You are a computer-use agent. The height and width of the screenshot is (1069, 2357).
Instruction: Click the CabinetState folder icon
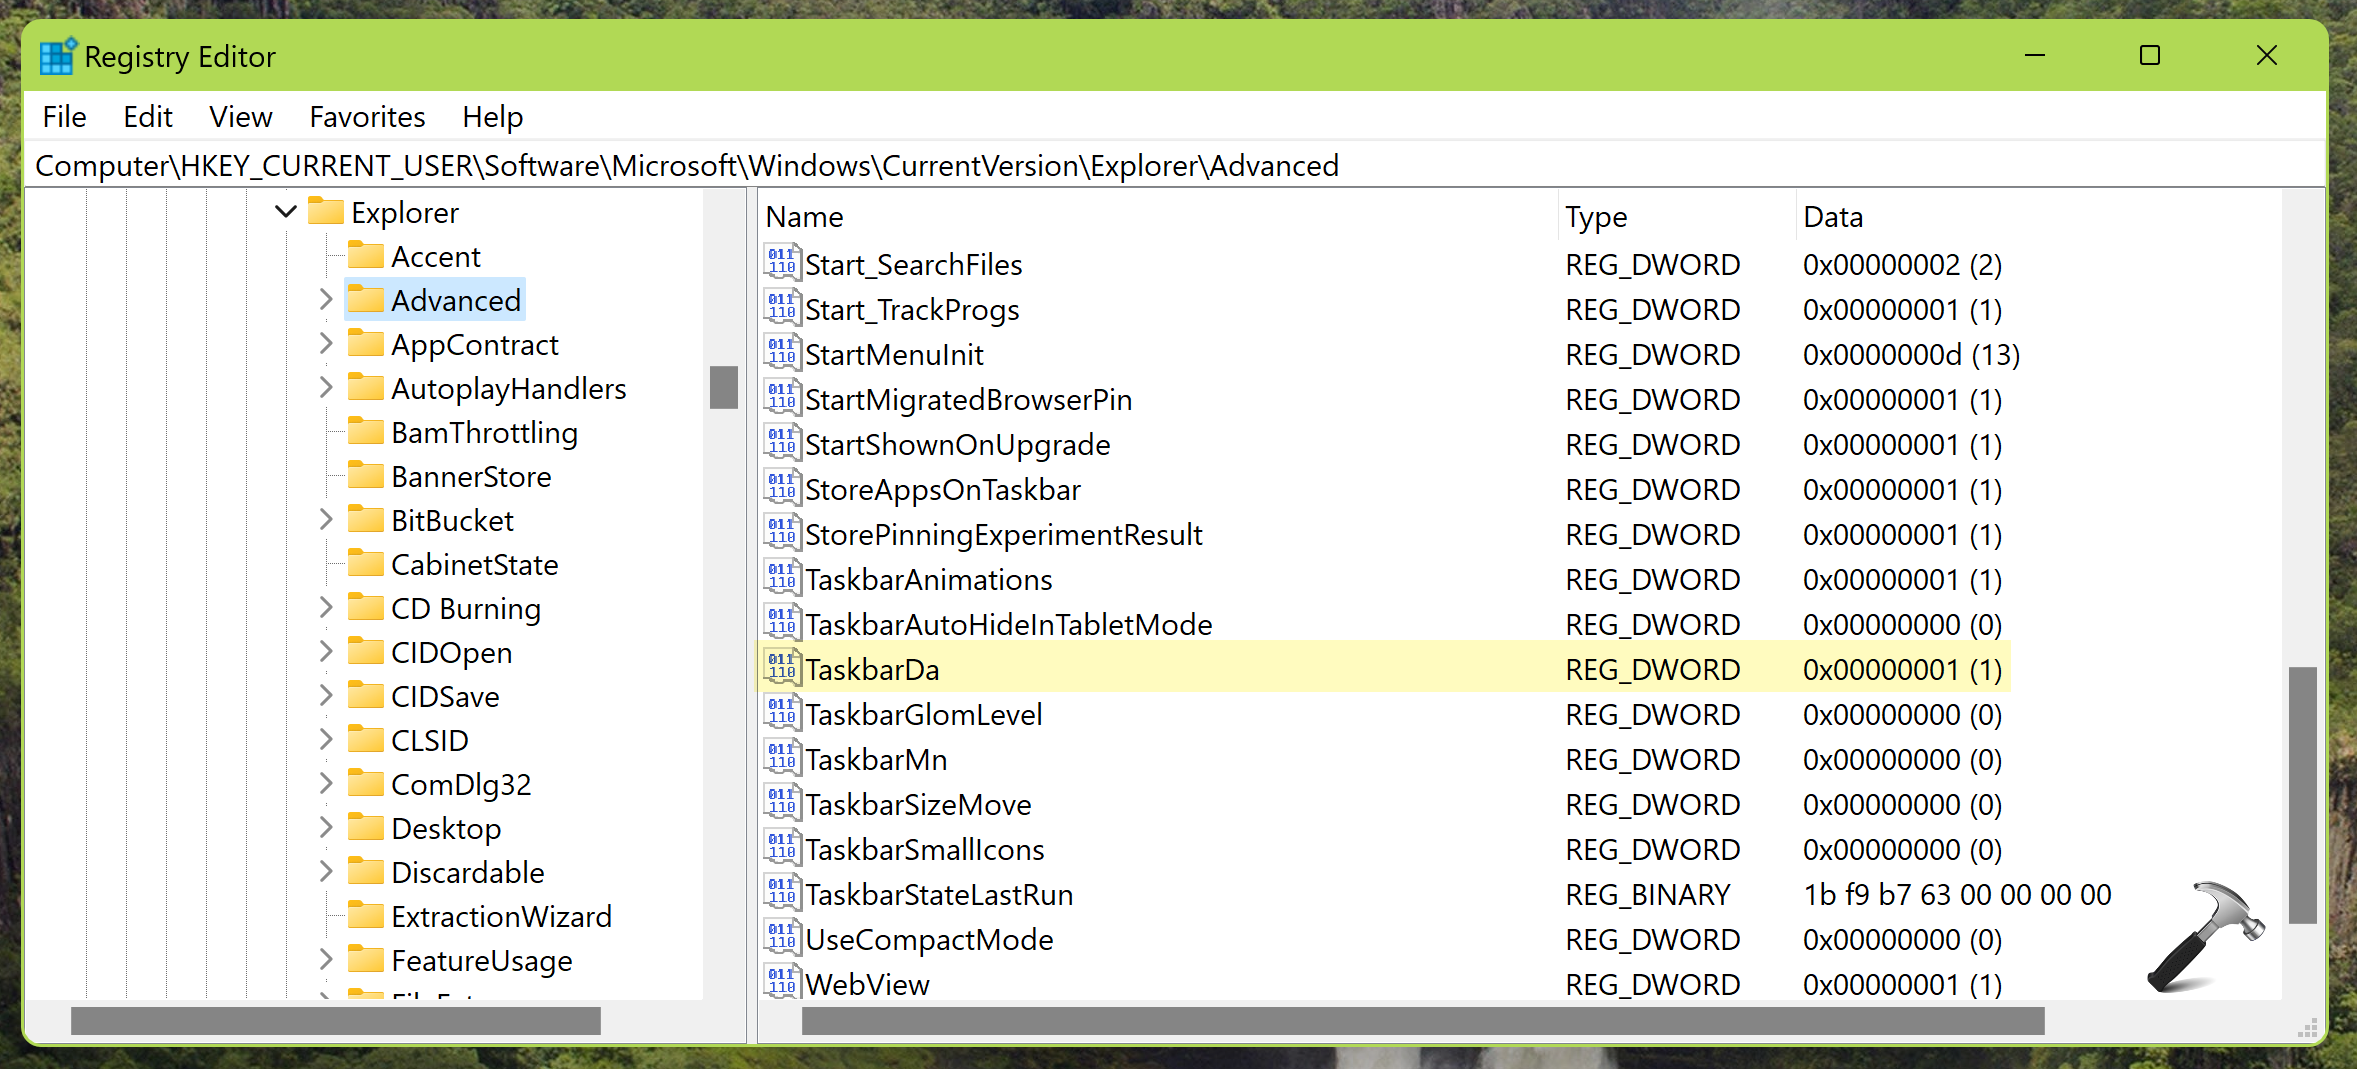coord(366,563)
